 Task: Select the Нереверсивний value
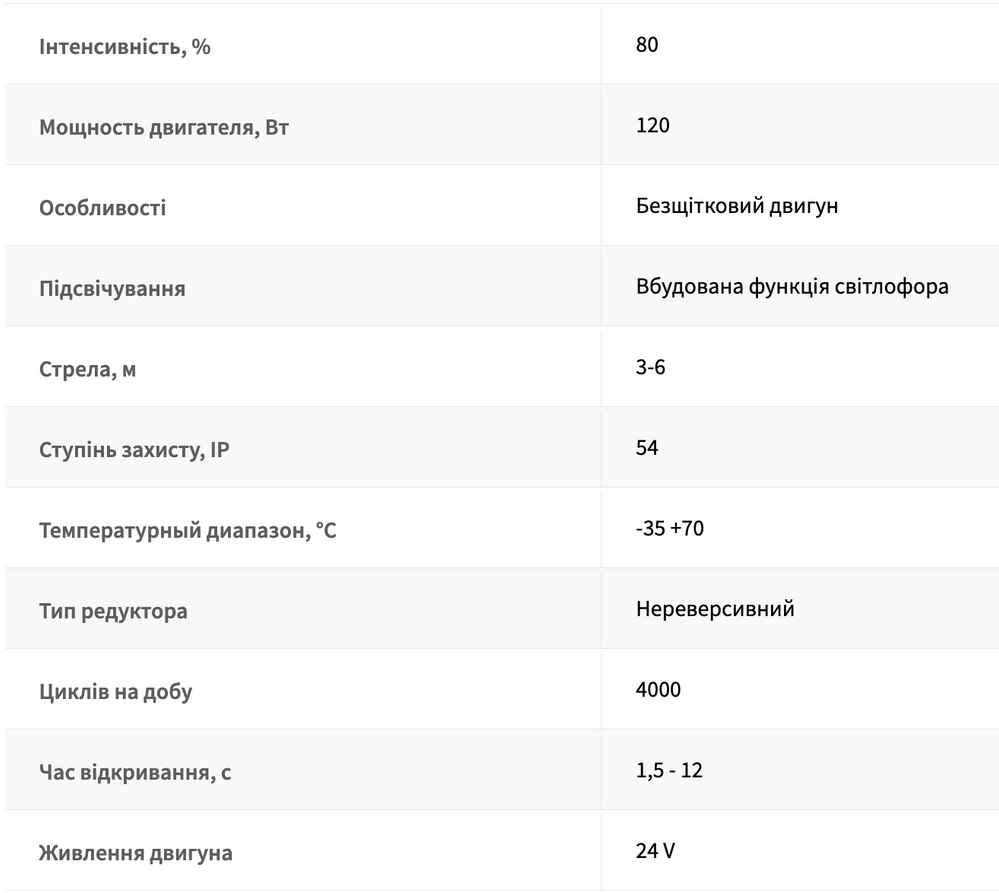point(715,609)
